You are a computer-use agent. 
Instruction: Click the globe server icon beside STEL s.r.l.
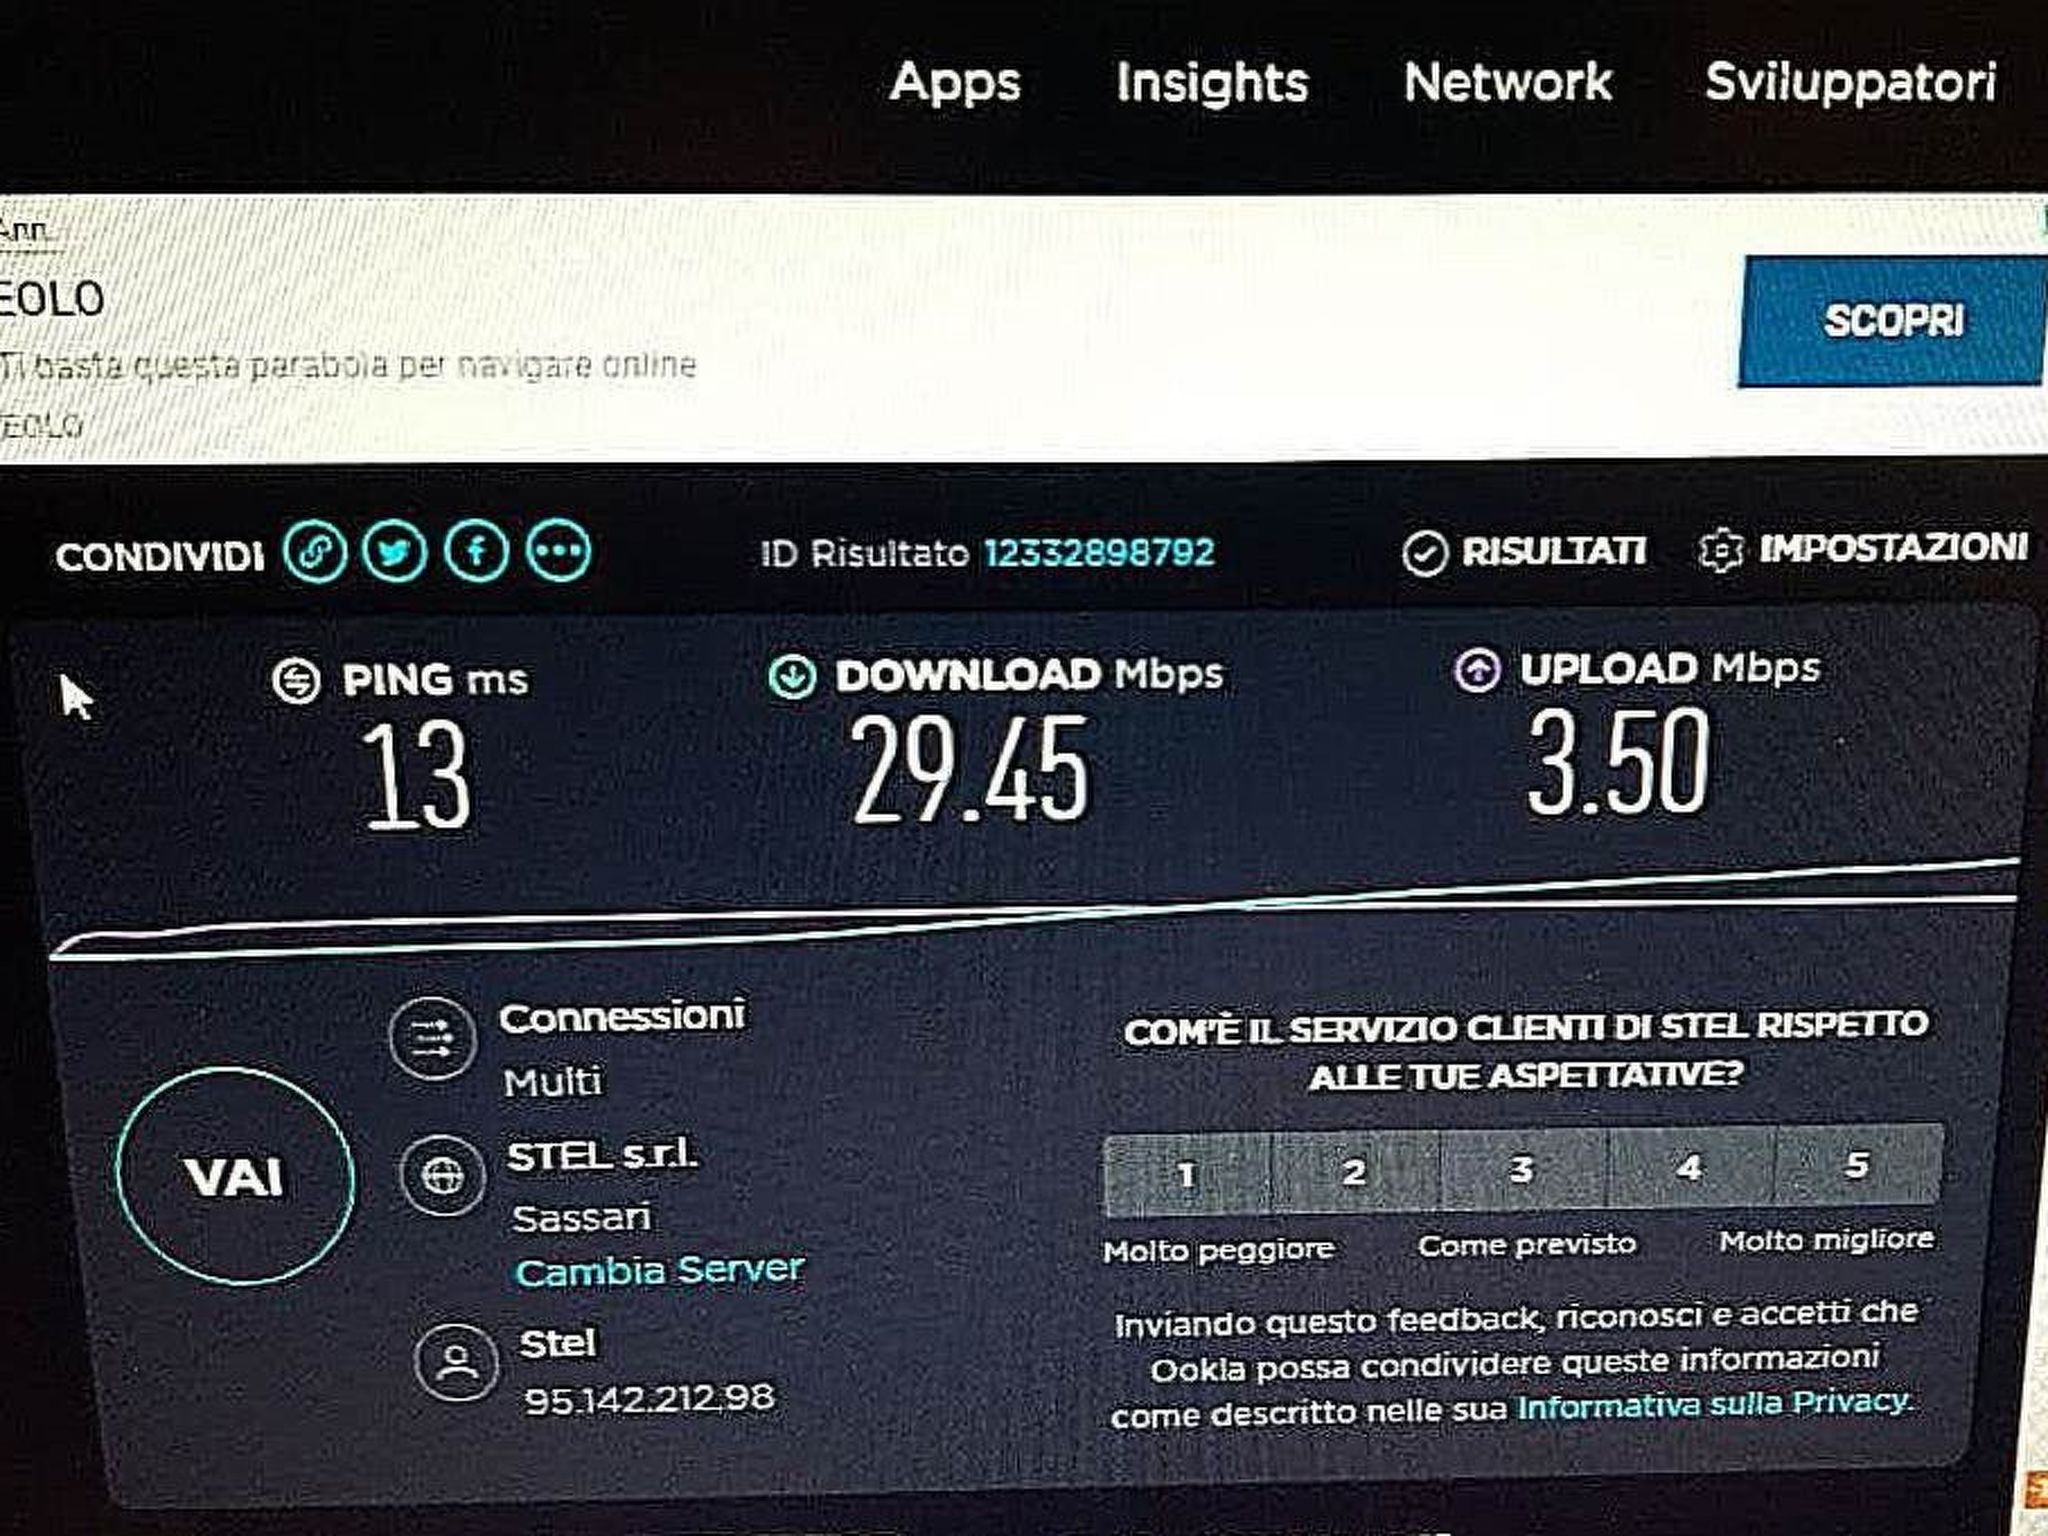pyautogui.click(x=443, y=1175)
